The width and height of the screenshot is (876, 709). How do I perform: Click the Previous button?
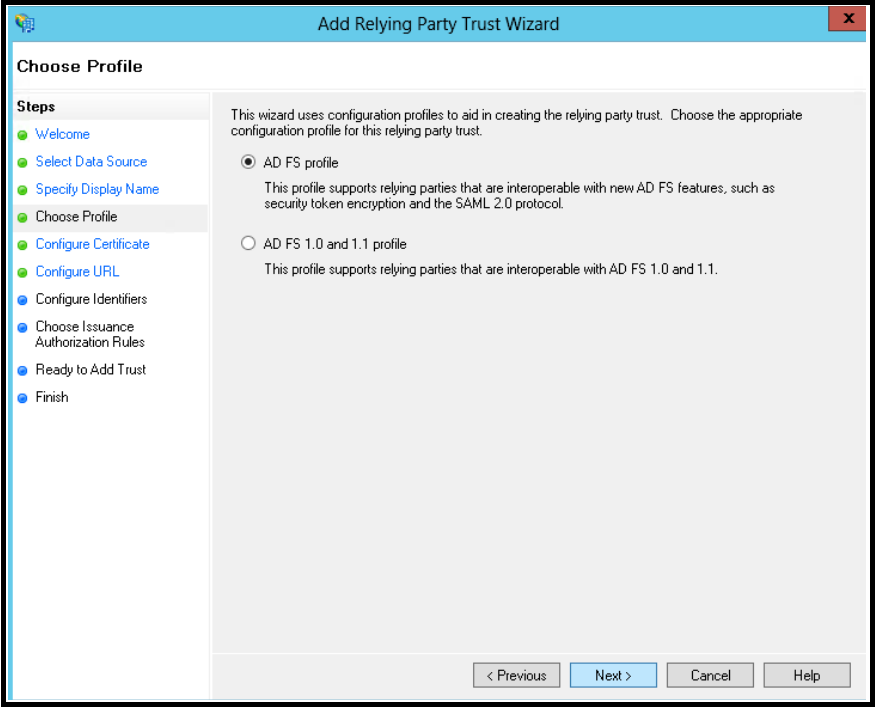click(516, 675)
